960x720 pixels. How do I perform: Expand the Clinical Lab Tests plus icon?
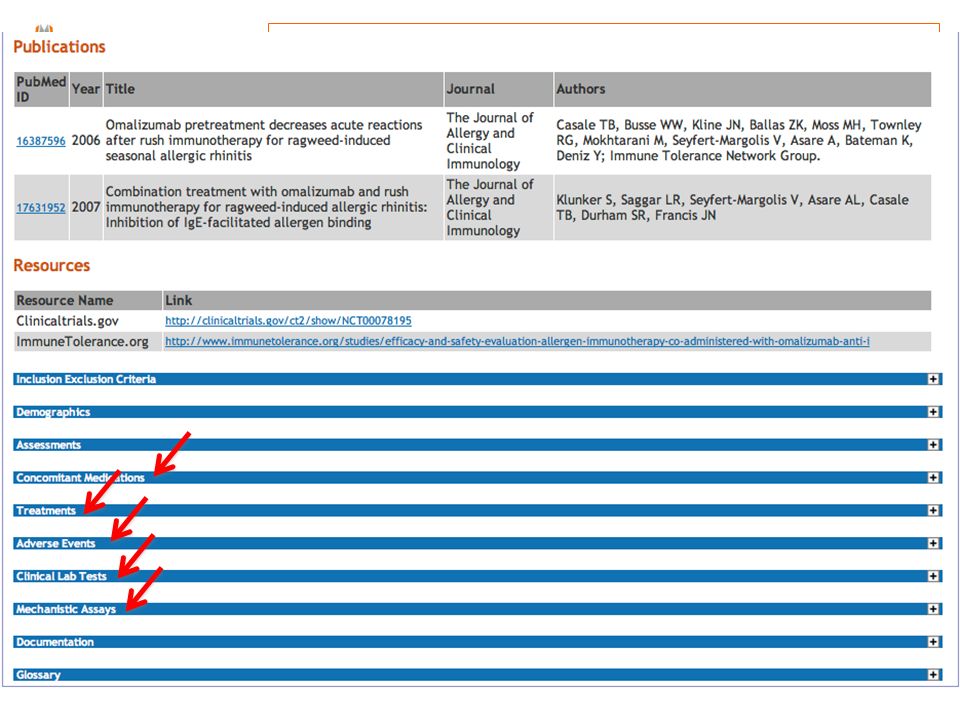pyautogui.click(x=933, y=576)
